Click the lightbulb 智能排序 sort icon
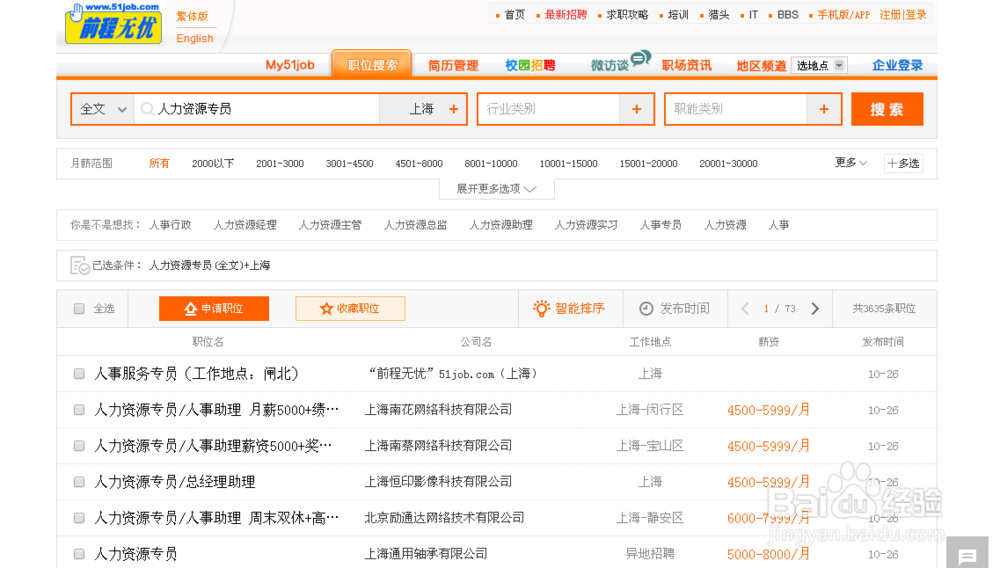The width and height of the screenshot is (1000, 568). [541, 309]
